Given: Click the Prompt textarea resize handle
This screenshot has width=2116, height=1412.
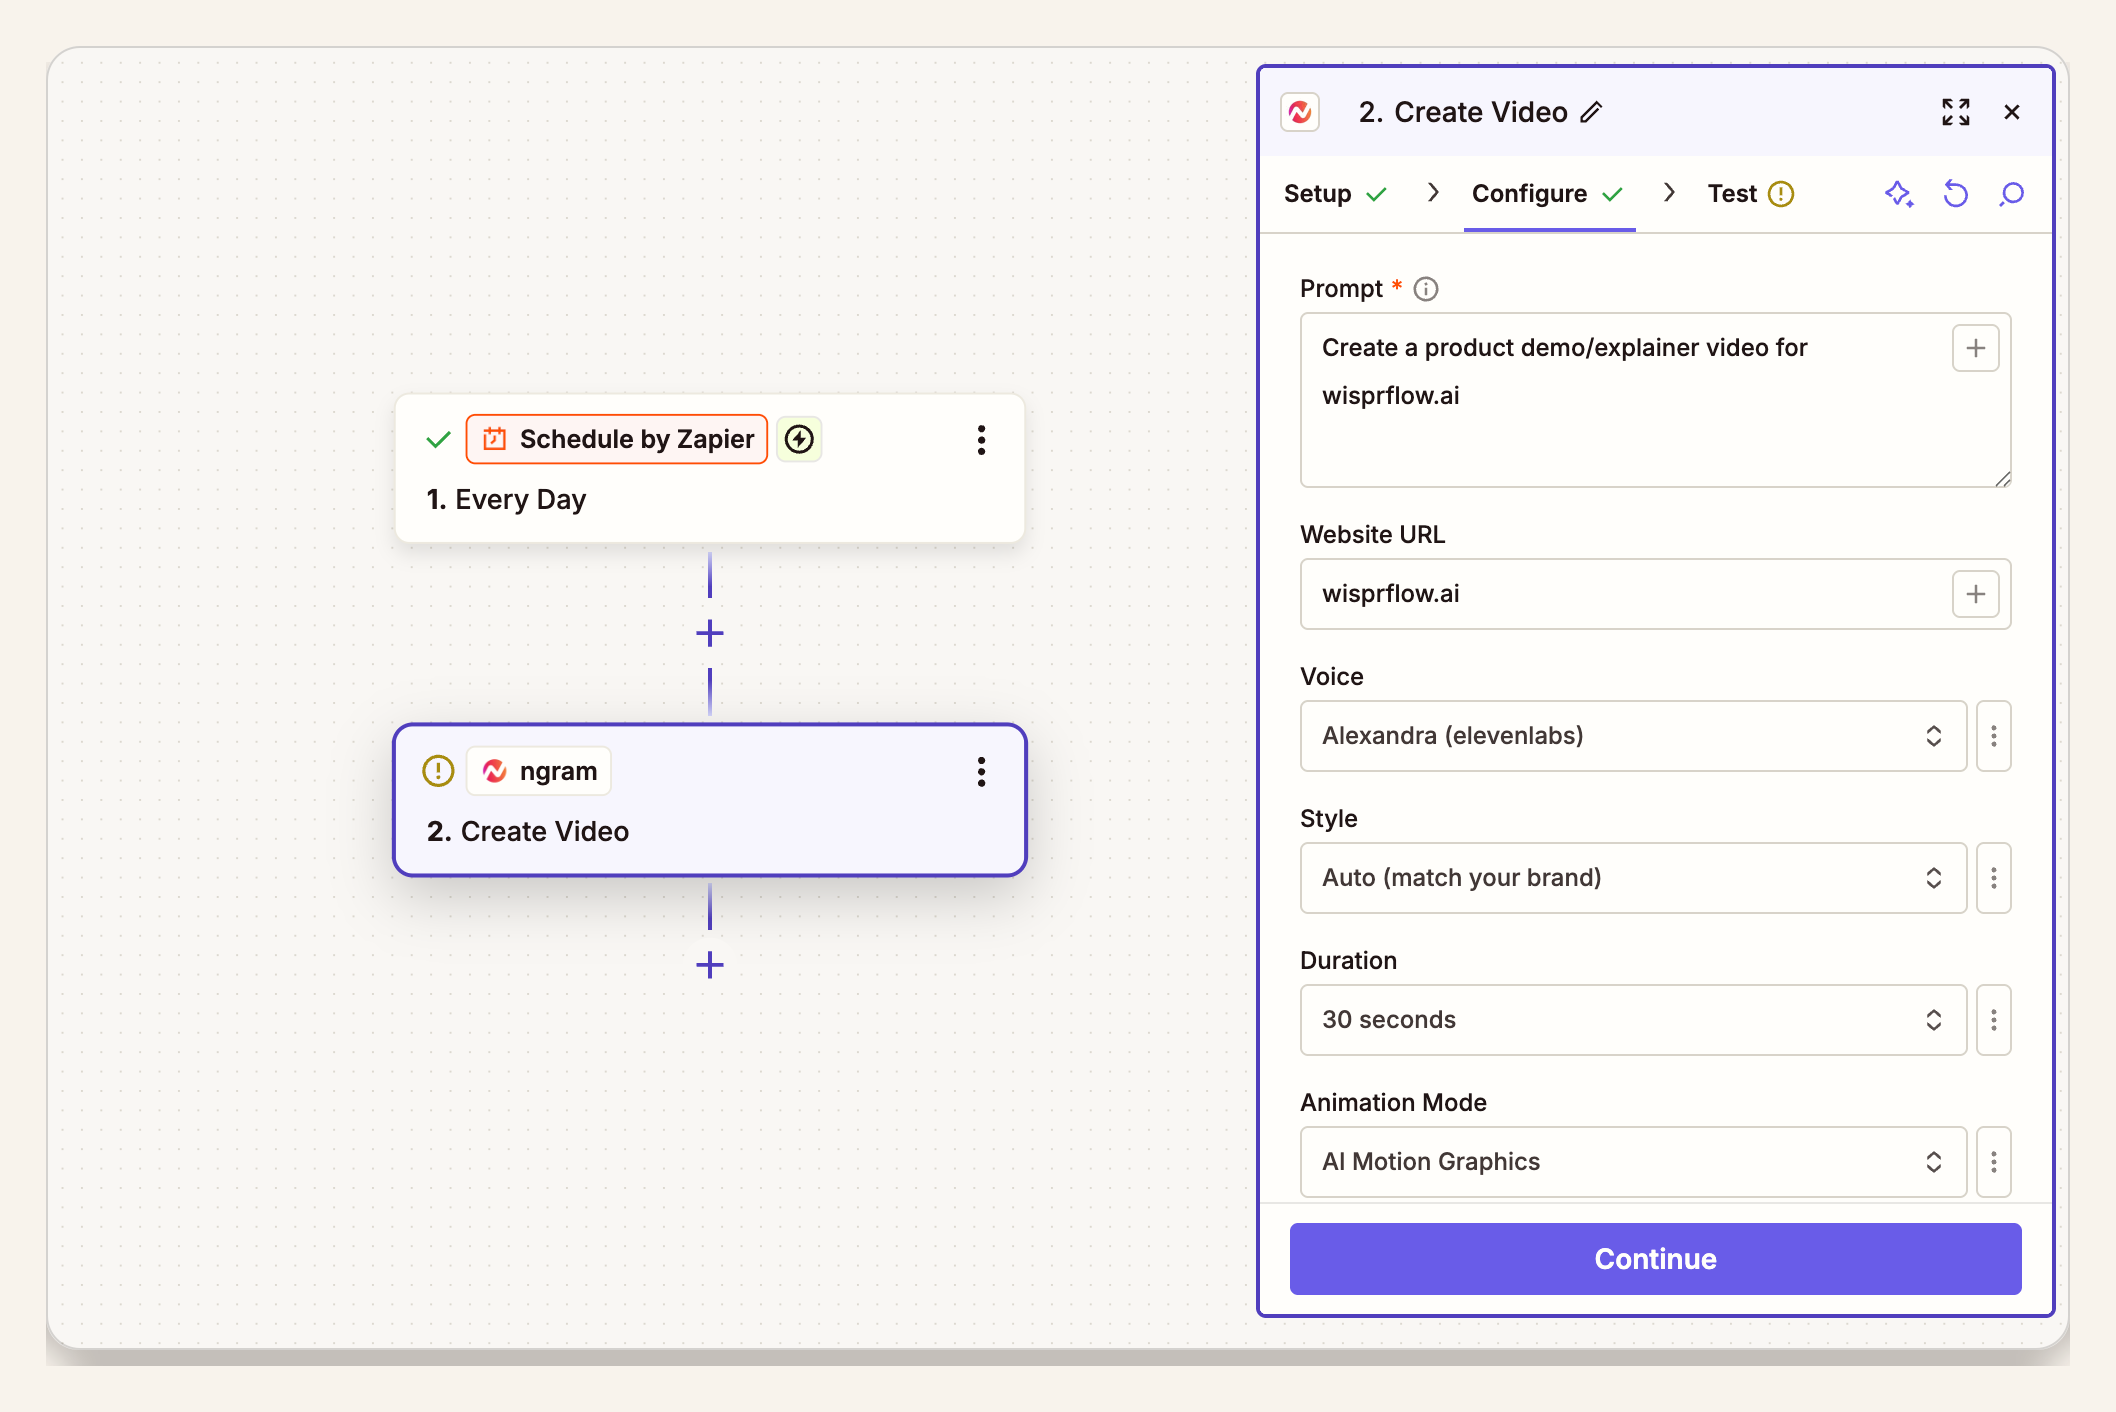Looking at the screenshot, I should tap(2002, 479).
